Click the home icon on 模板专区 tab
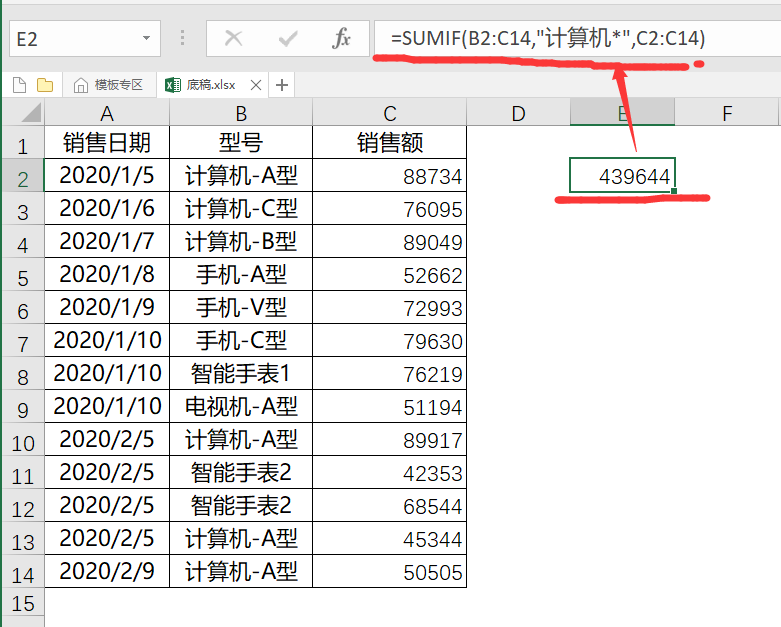Viewport: 781px width, 627px height. tap(81, 86)
